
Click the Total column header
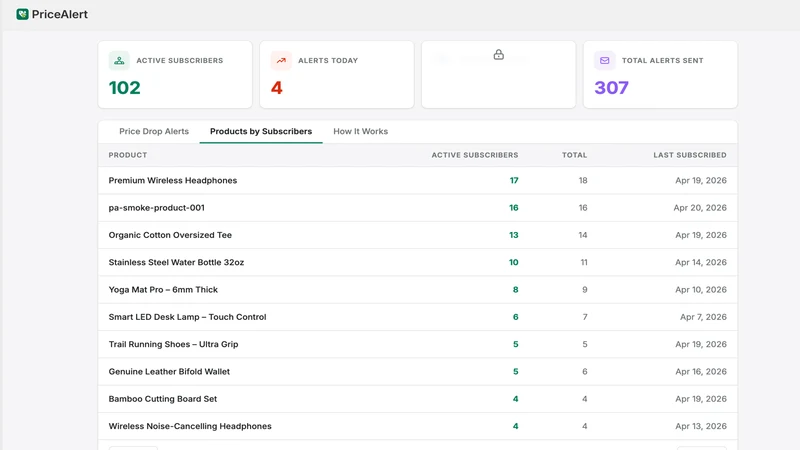click(574, 155)
